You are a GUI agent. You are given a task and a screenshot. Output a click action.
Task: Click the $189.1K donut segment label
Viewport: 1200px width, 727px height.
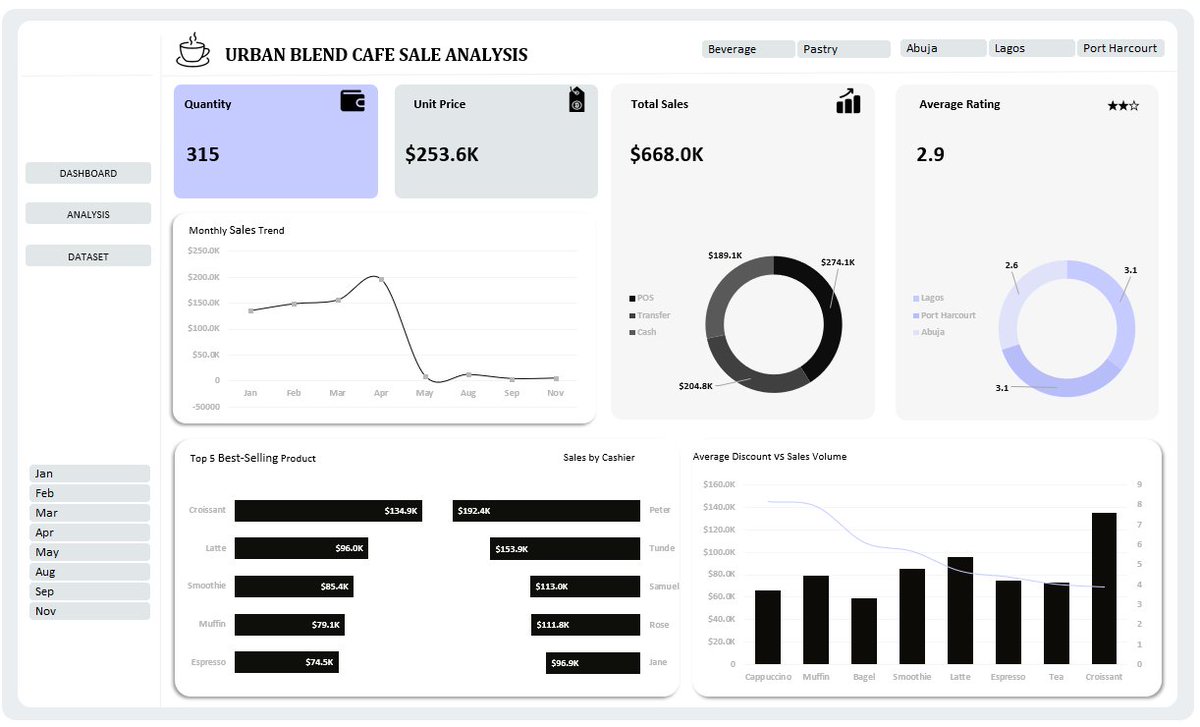(725, 255)
